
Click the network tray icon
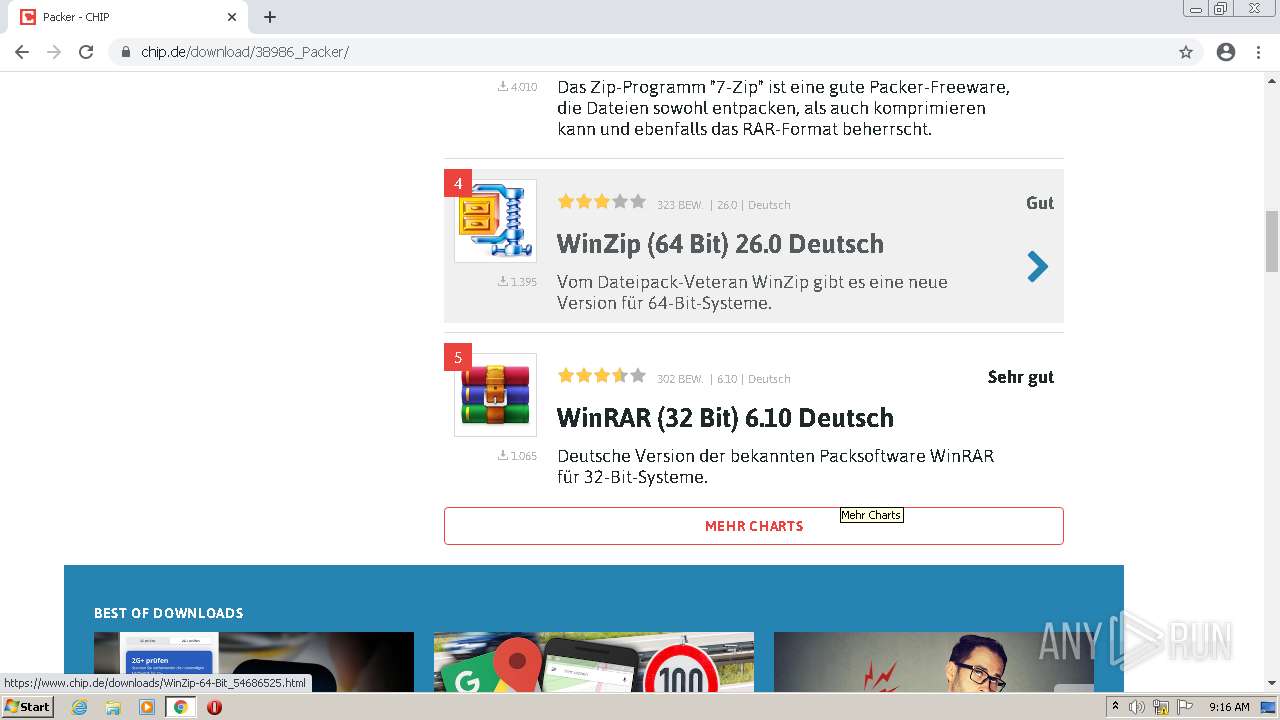pyautogui.click(x=1161, y=707)
